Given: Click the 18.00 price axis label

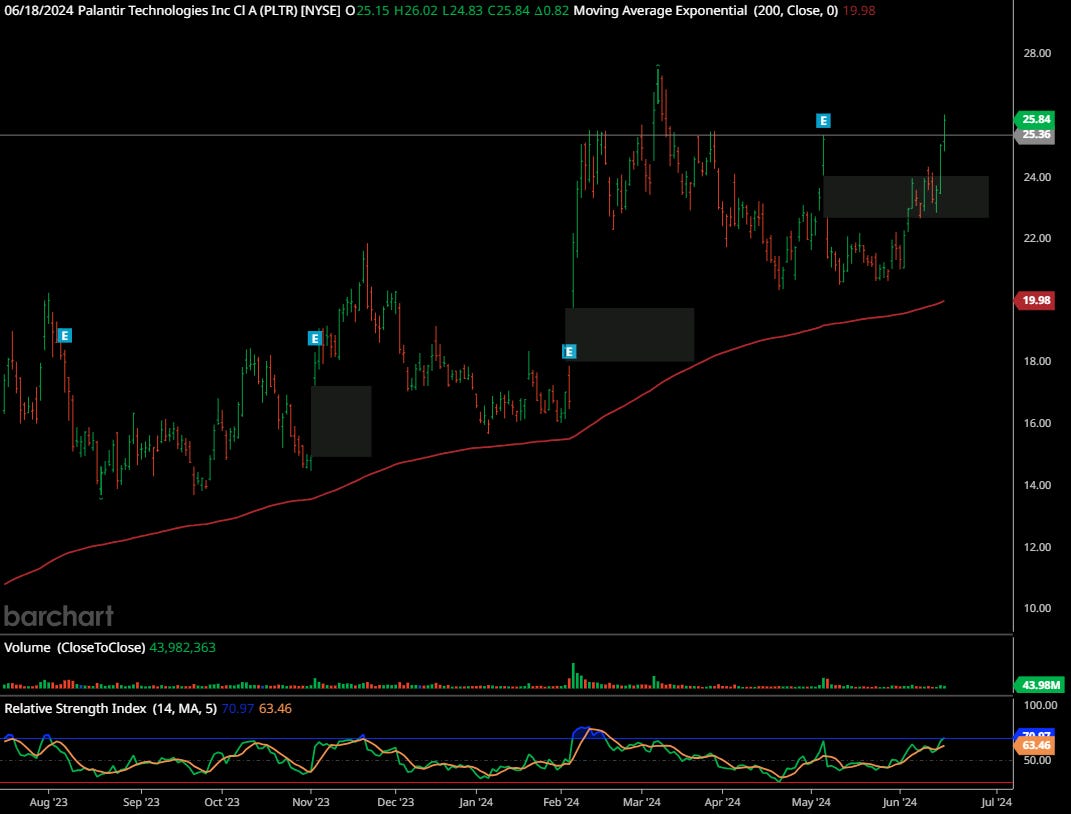Looking at the screenshot, I should (1037, 361).
